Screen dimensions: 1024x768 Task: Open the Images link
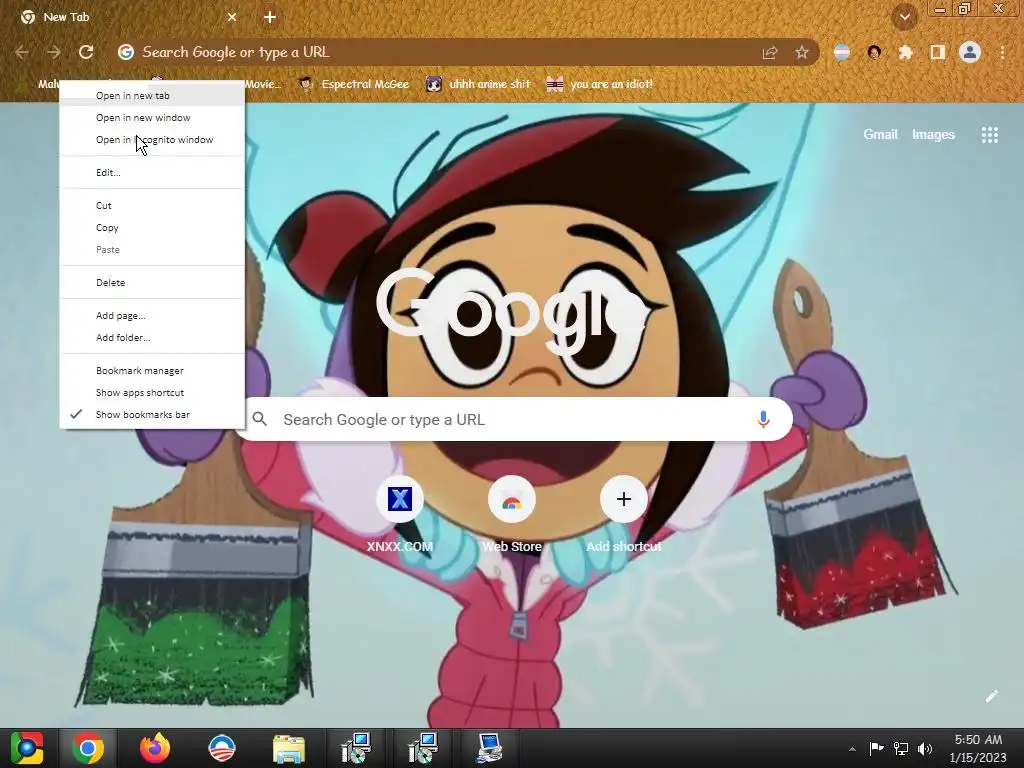point(933,135)
